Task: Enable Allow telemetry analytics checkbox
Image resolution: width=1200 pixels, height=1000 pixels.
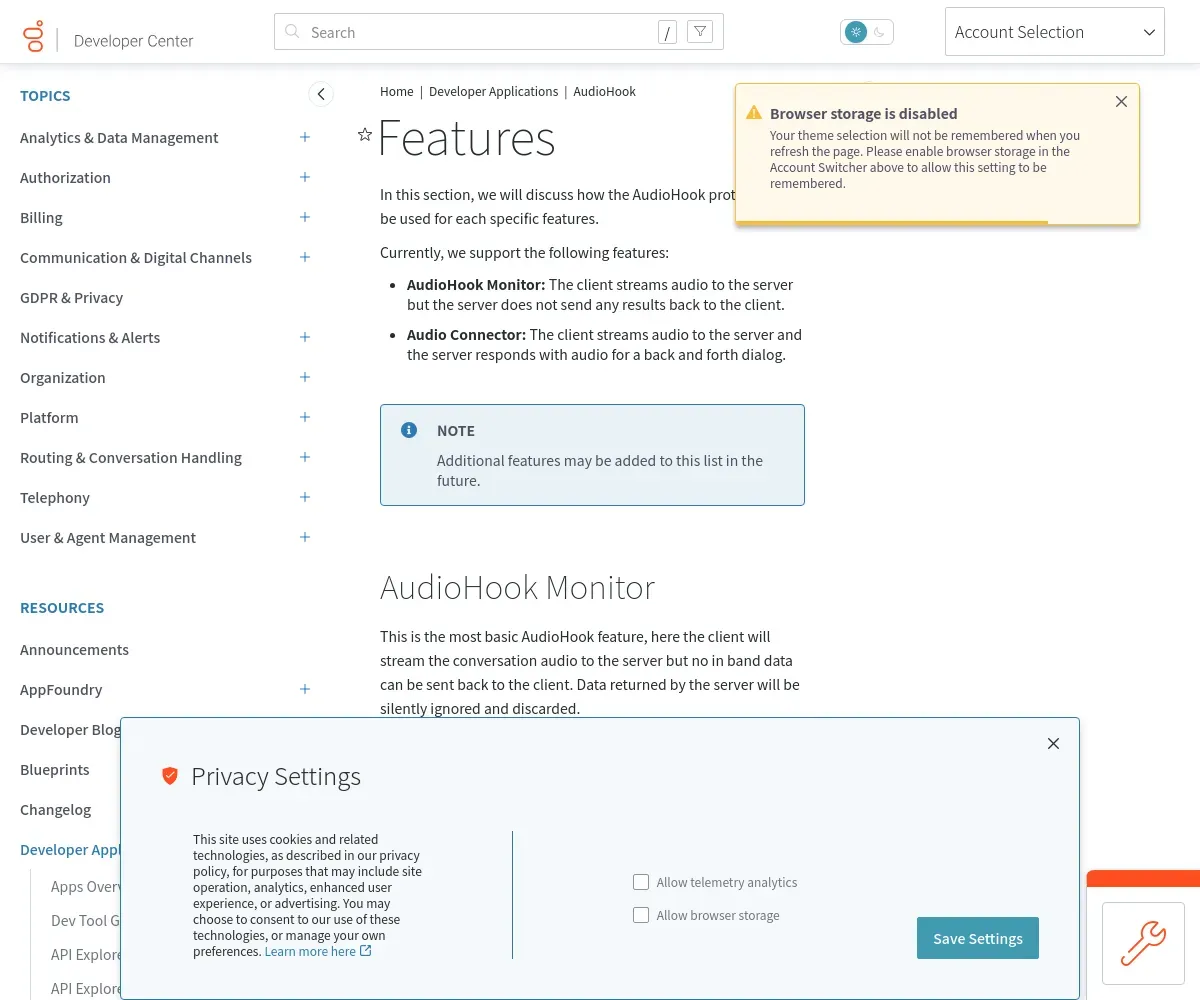Action: click(641, 882)
